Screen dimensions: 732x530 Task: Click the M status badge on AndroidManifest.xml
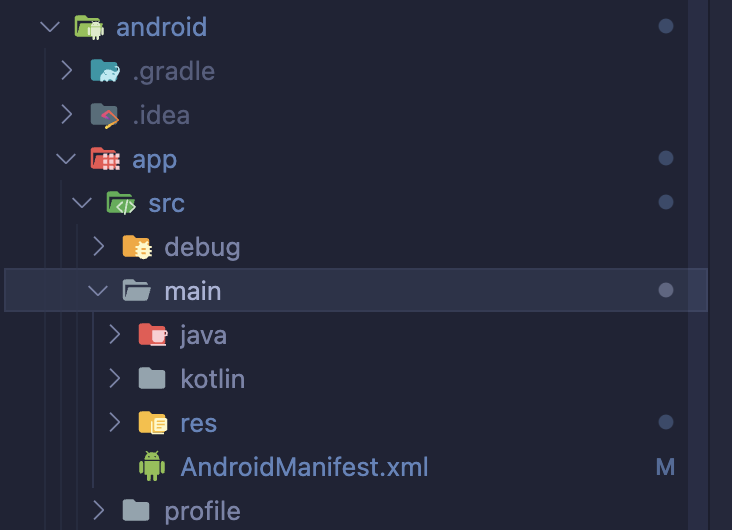coord(665,467)
